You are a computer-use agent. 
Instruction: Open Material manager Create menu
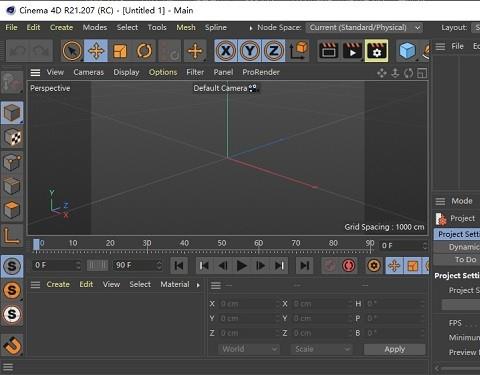pyautogui.click(x=58, y=284)
